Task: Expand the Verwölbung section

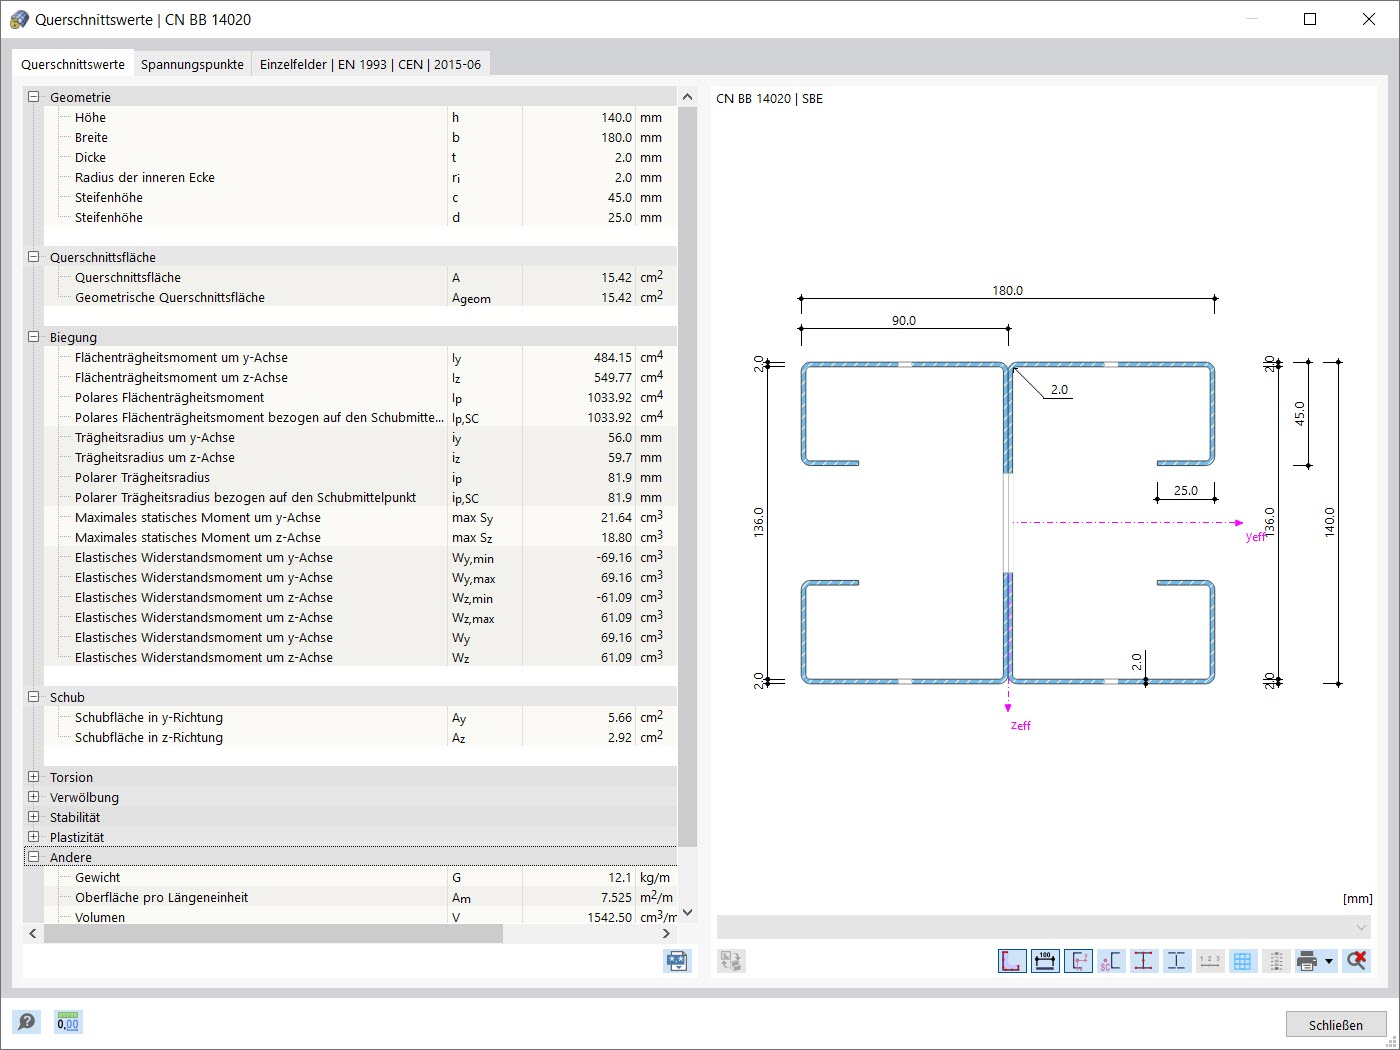Action: tap(33, 797)
